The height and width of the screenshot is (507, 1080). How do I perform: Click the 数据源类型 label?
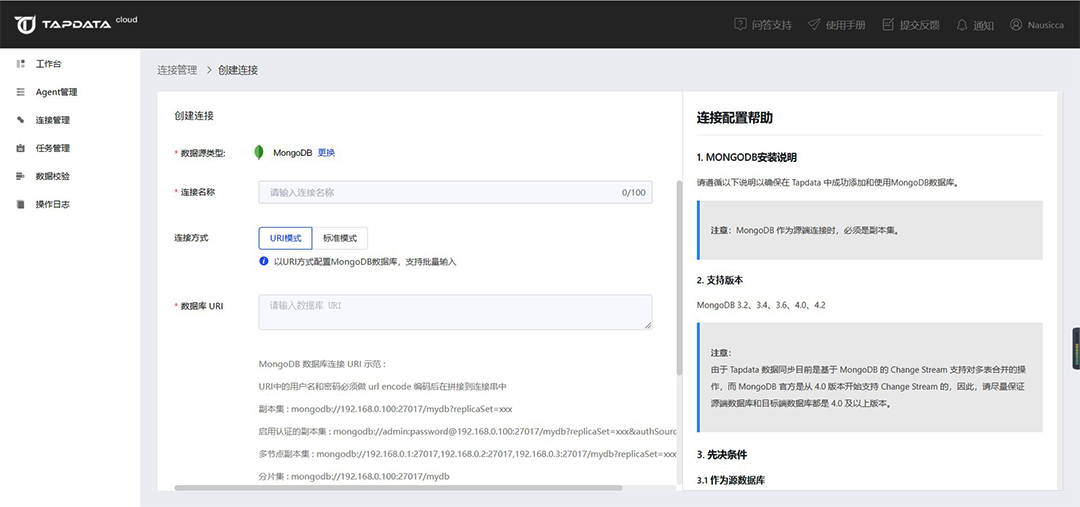click(x=202, y=153)
